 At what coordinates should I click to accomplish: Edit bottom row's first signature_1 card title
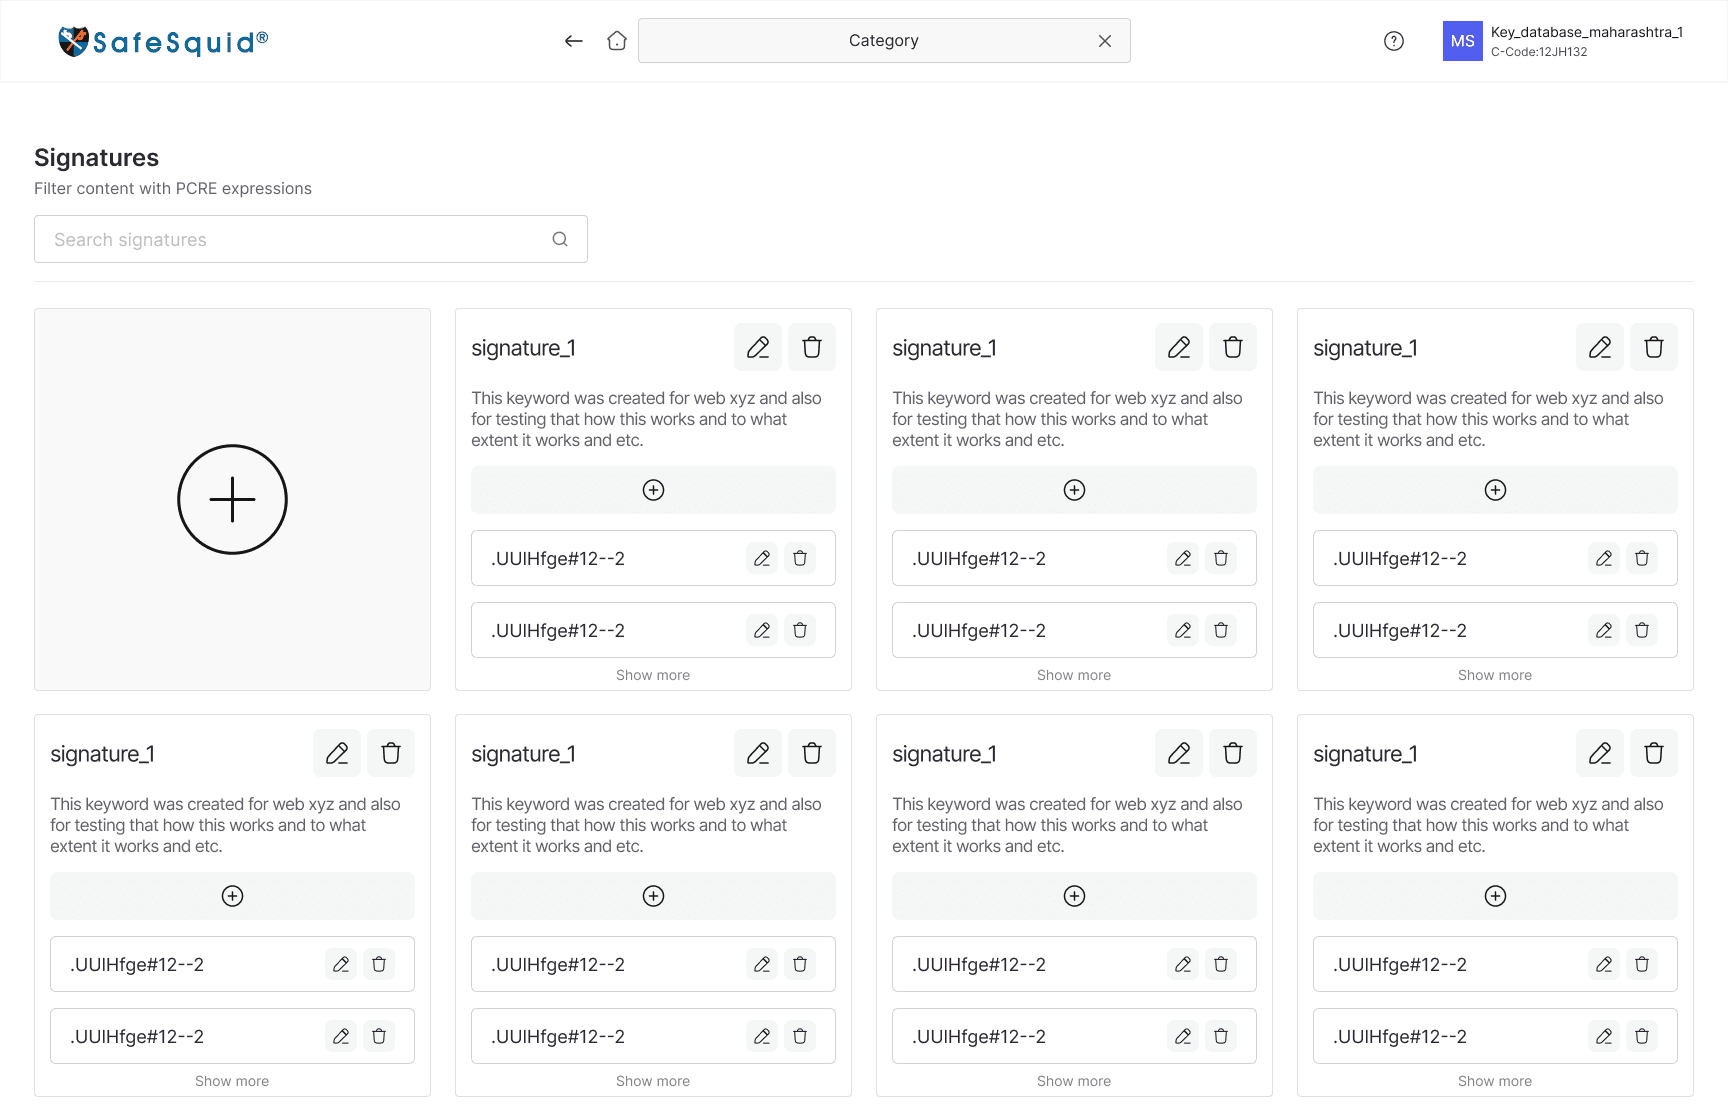337,753
